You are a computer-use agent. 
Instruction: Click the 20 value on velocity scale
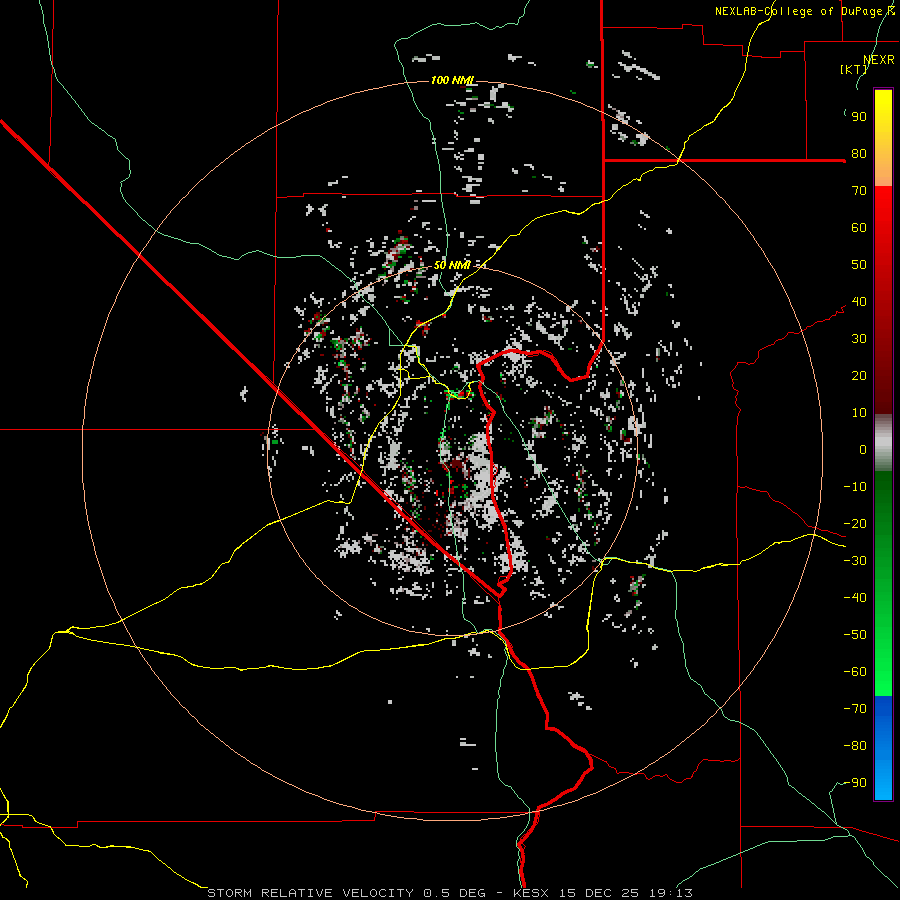pos(859,376)
